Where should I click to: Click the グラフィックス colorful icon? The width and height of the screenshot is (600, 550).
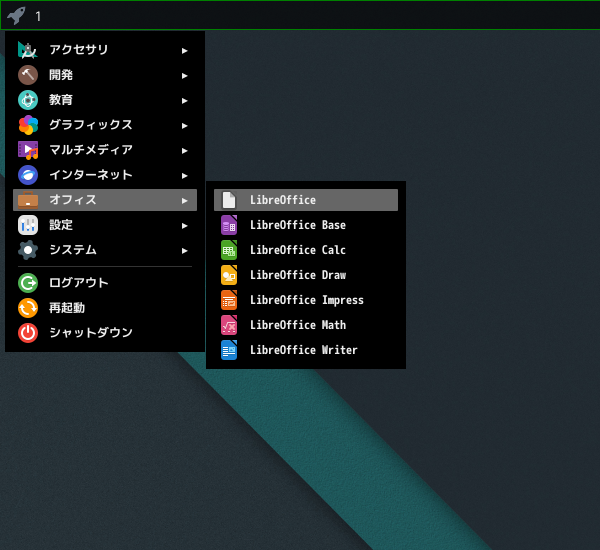[28, 125]
